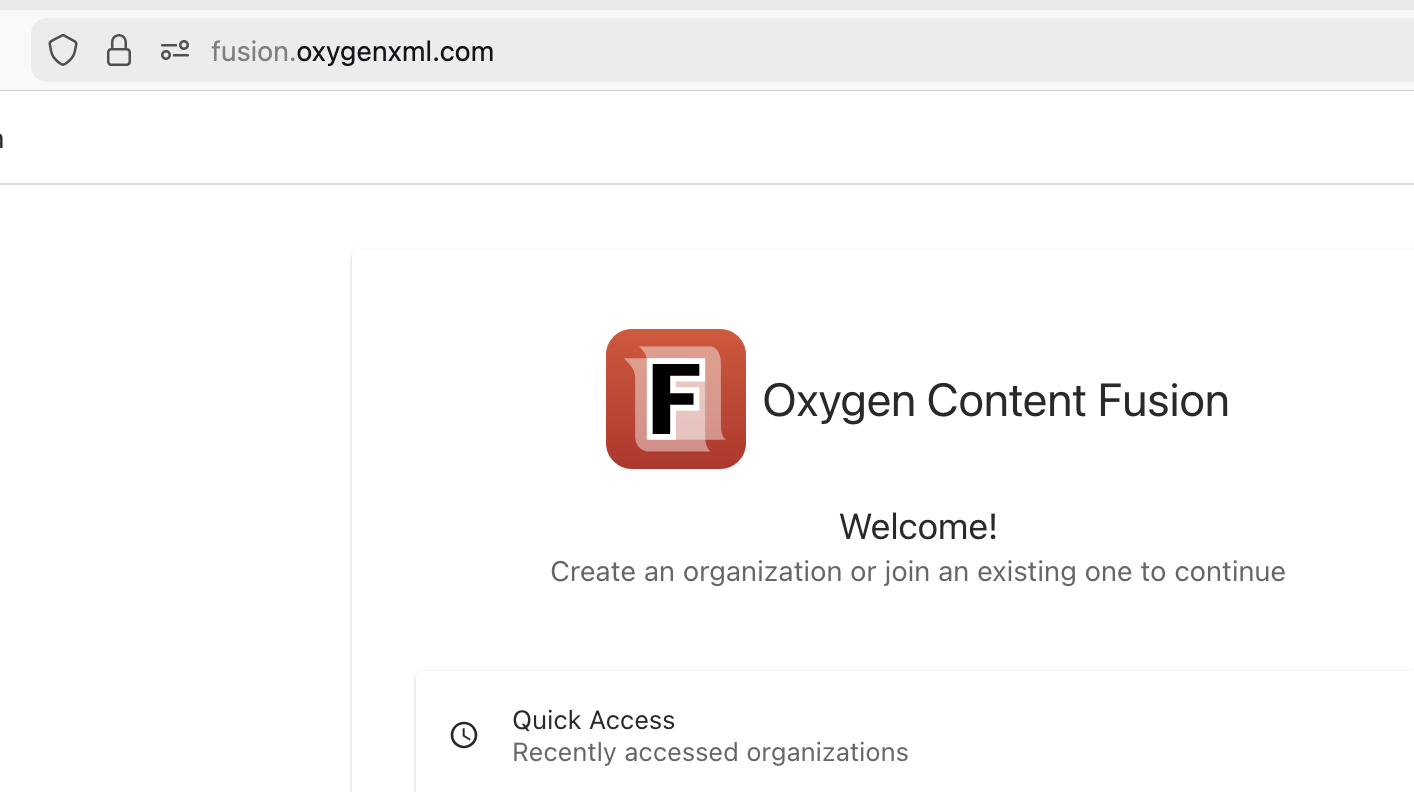Open the padlock site security info

(119, 50)
